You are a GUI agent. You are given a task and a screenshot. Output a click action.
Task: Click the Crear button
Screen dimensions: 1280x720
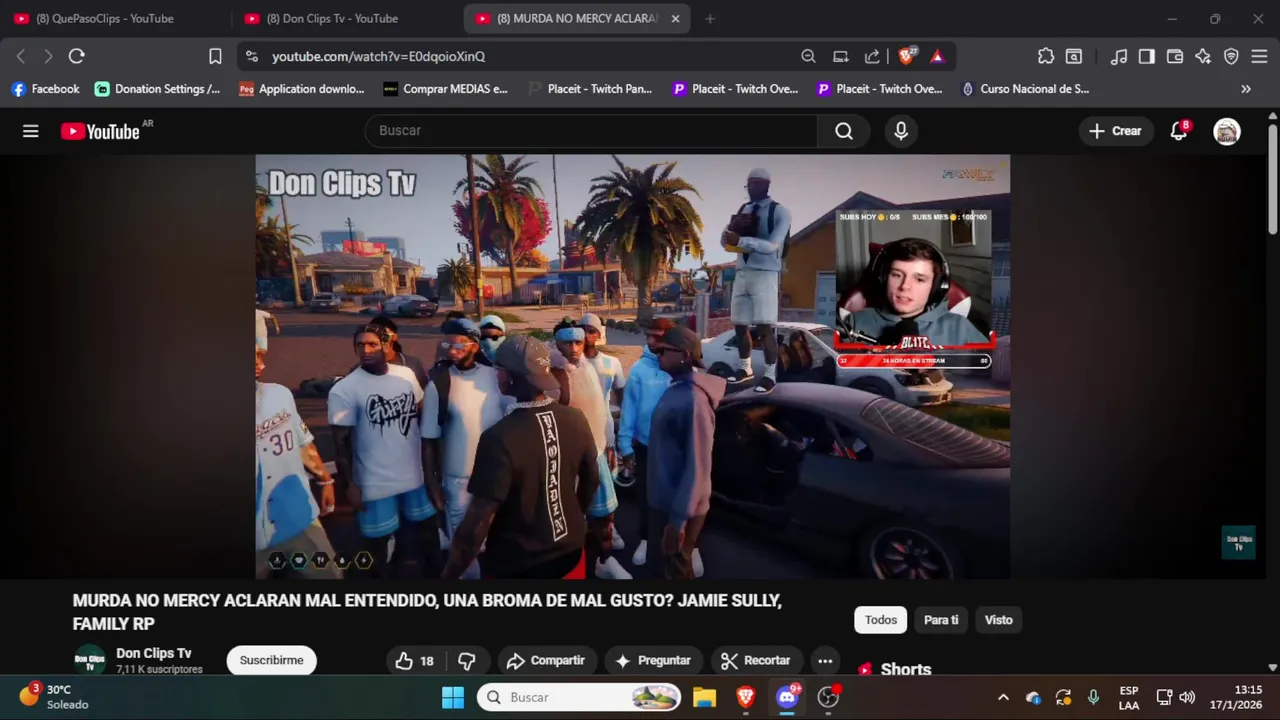1115,131
